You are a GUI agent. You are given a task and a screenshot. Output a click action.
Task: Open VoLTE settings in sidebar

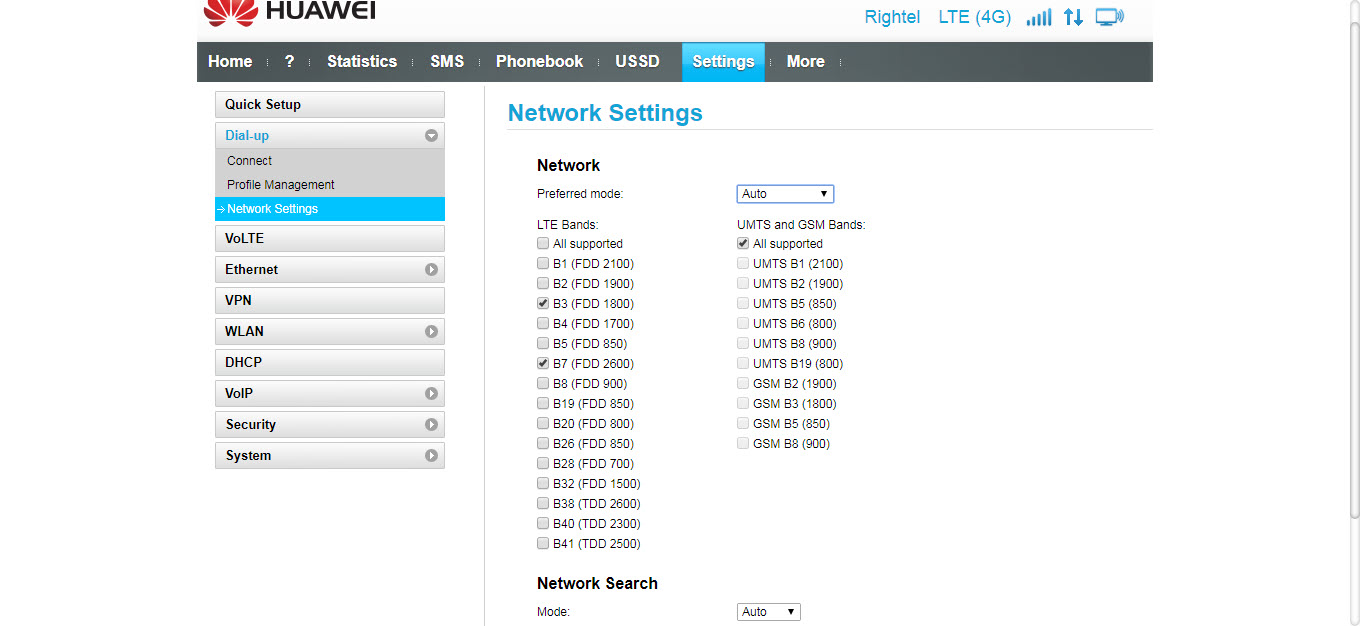pyautogui.click(x=329, y=239)
